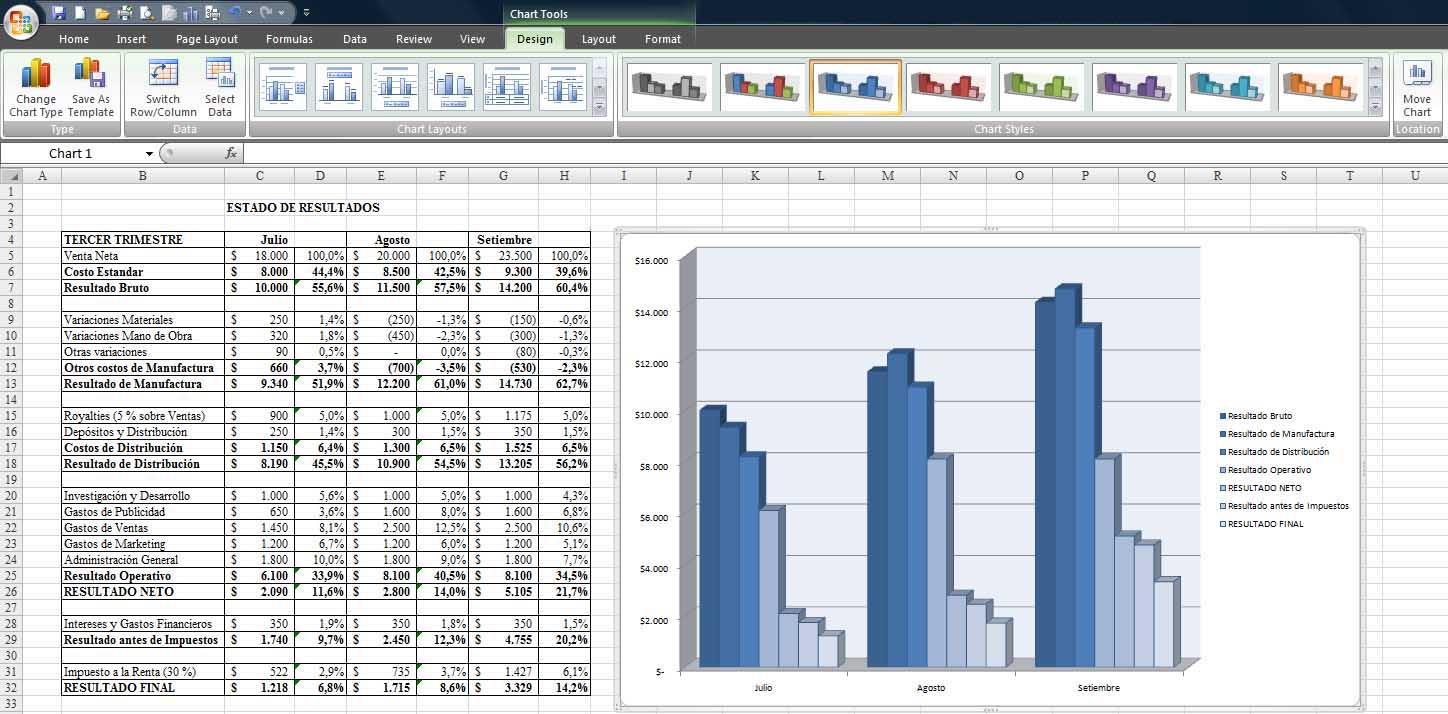
Task: Click Save As Template icon
Action: [90, 88]
